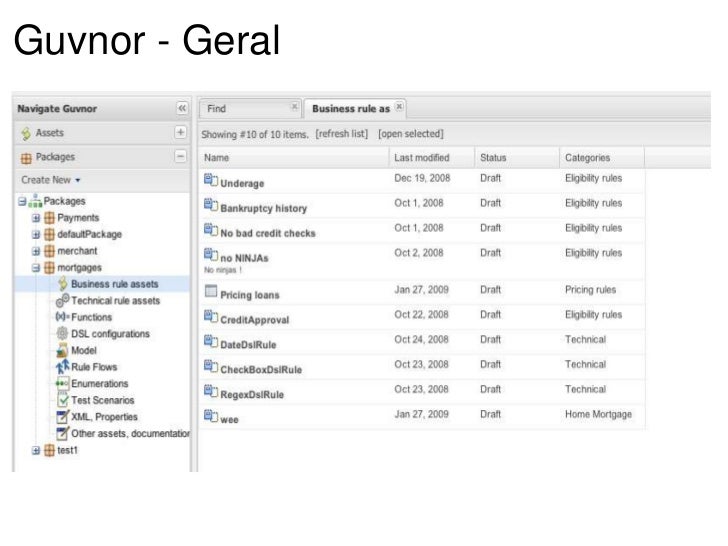Click the Model icon
Viewport: 728px width, 546px height.
[x=62, y=350]
